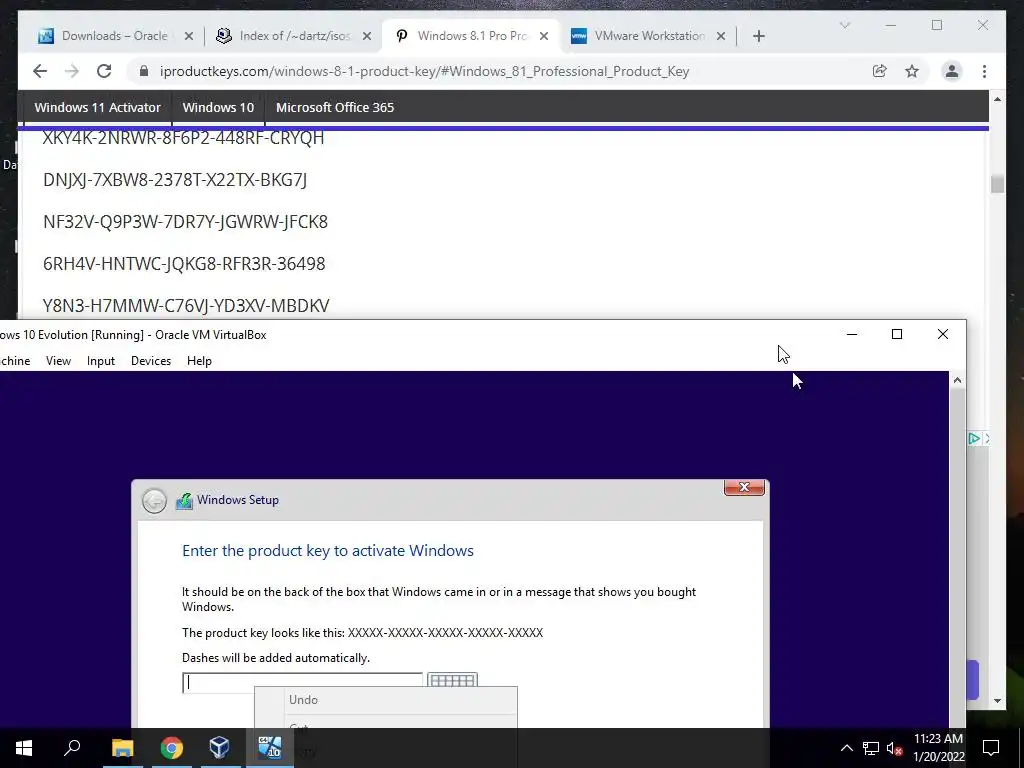Open the ad choices icon

(974, 439)
